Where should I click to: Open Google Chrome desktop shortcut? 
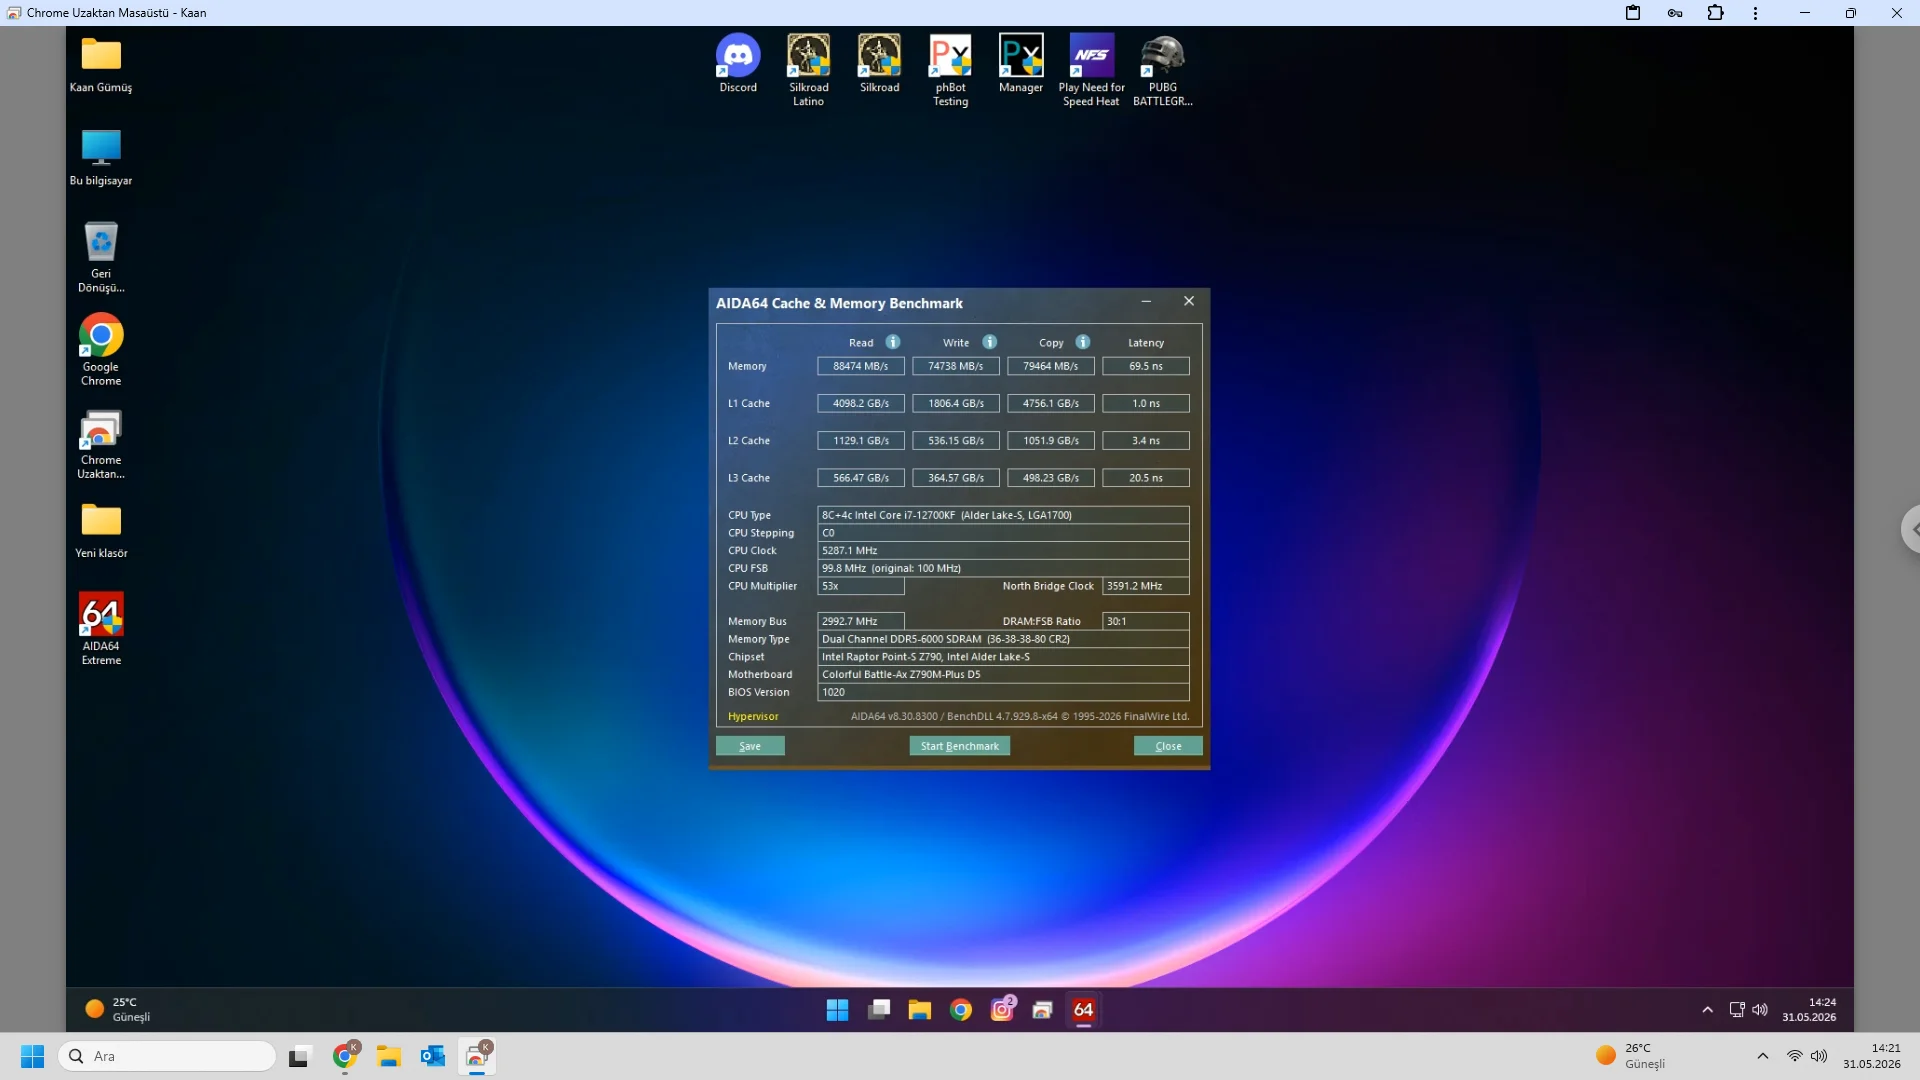pyautogui.click(x=101, y=350)
